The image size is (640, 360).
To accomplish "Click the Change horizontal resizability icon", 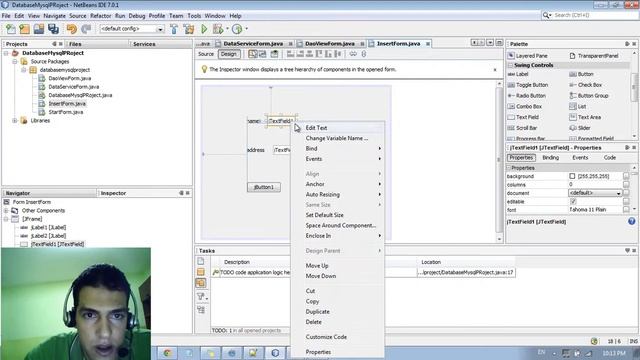I will (x=353, y=54).
